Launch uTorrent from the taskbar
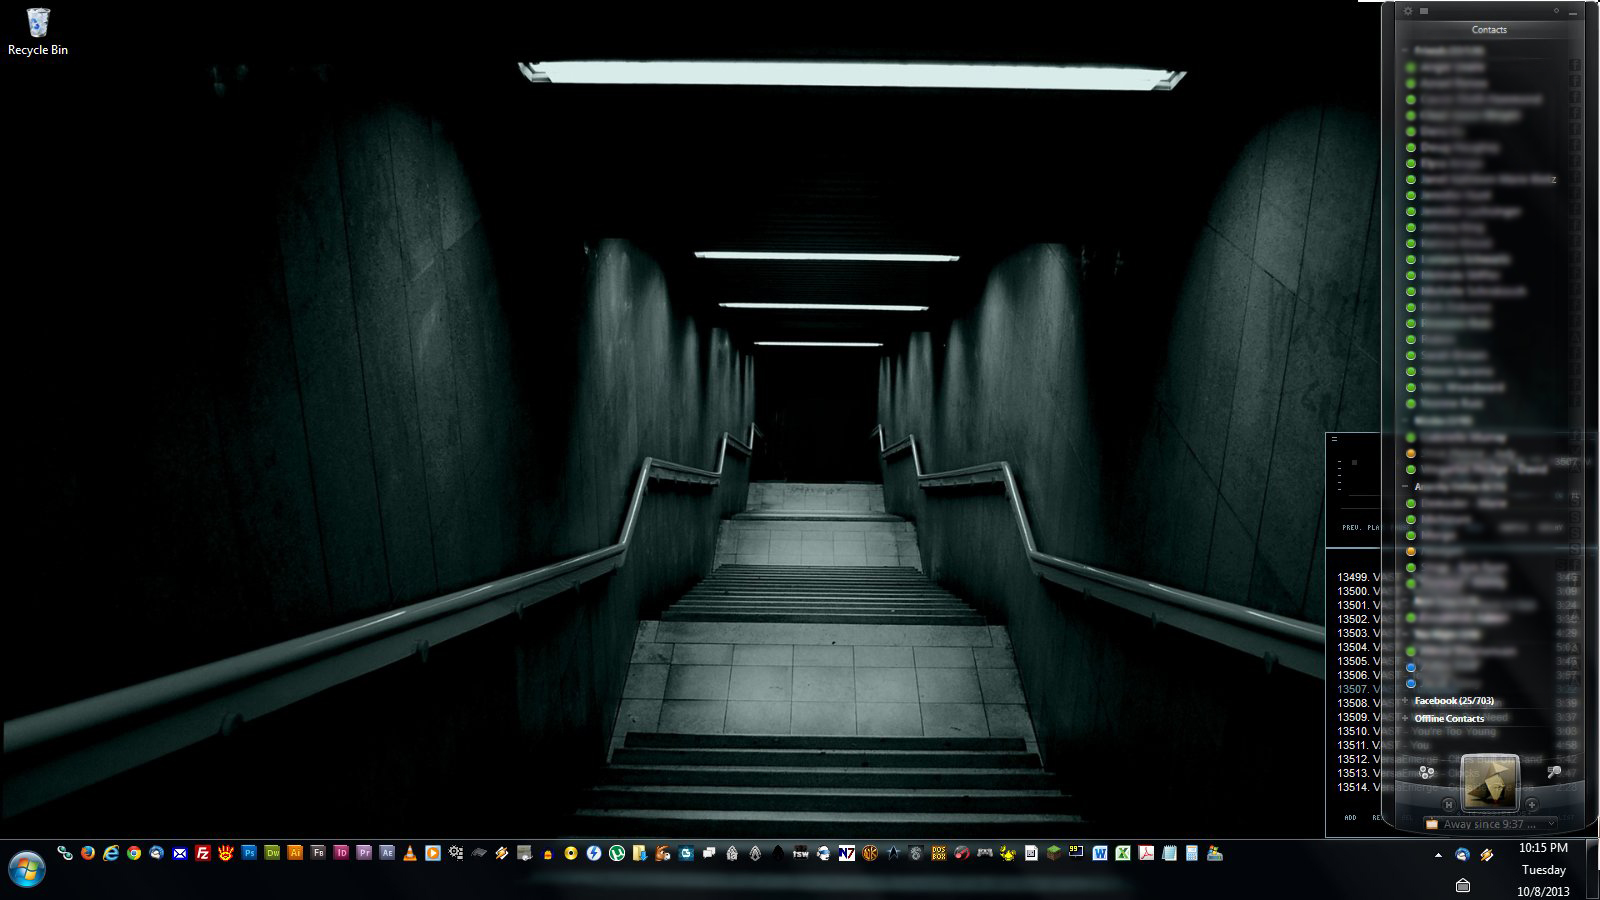The height and width of the screenshot is (900, 1600). [617, 853]
